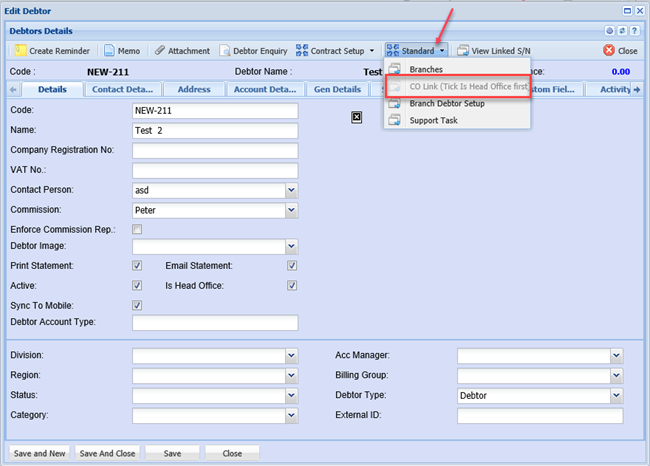
Task: Click the red Close icon in the toolbar
Action: 608,50
